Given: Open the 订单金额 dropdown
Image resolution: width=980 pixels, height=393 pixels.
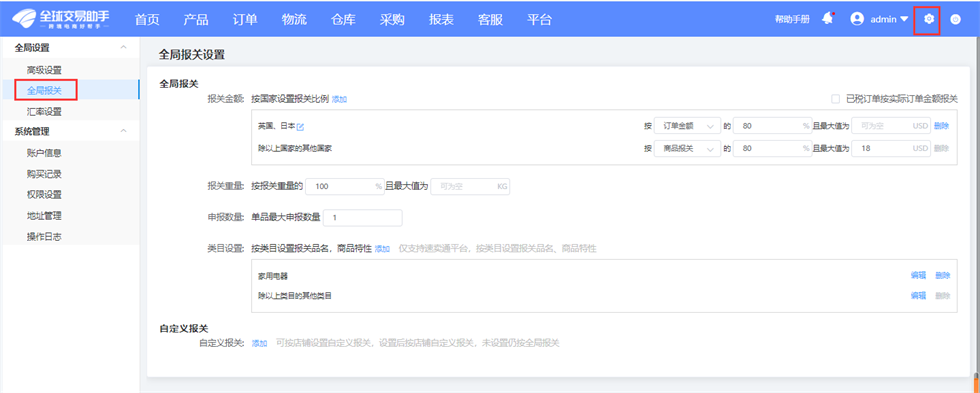Looking at the screenshot, I should coord(688,126).
